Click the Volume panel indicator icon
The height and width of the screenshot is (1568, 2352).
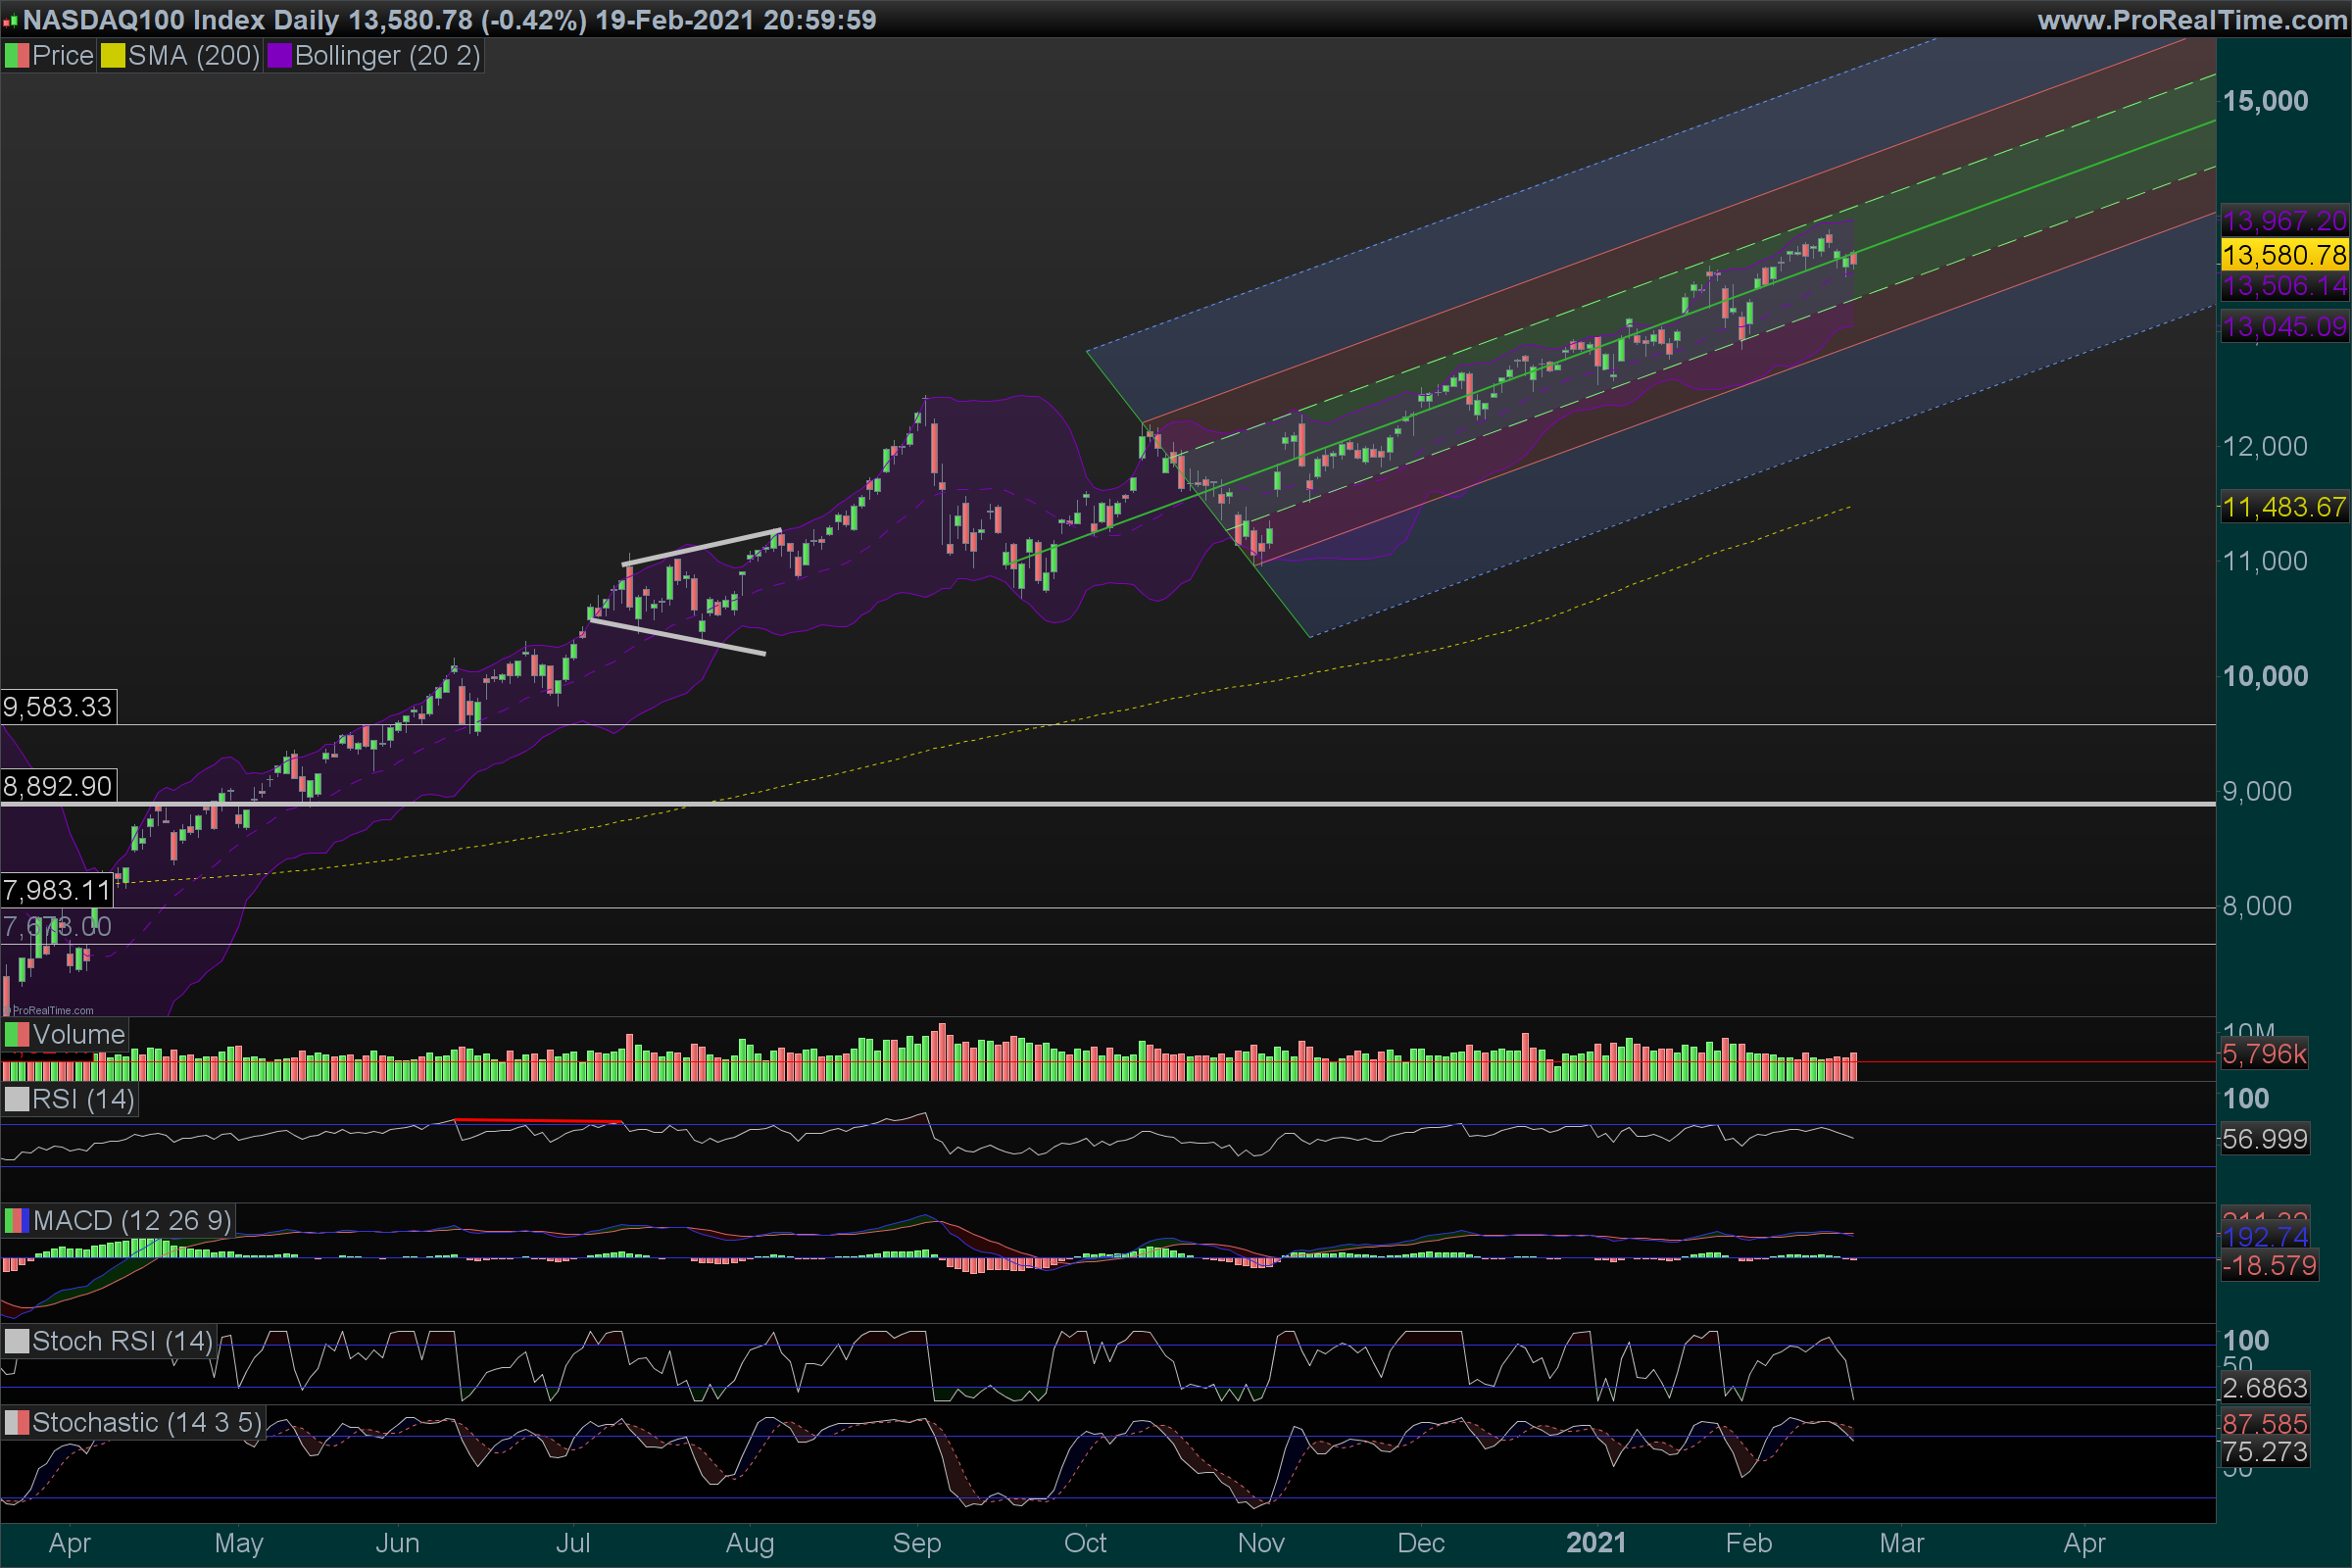[x=16, y=1034]
